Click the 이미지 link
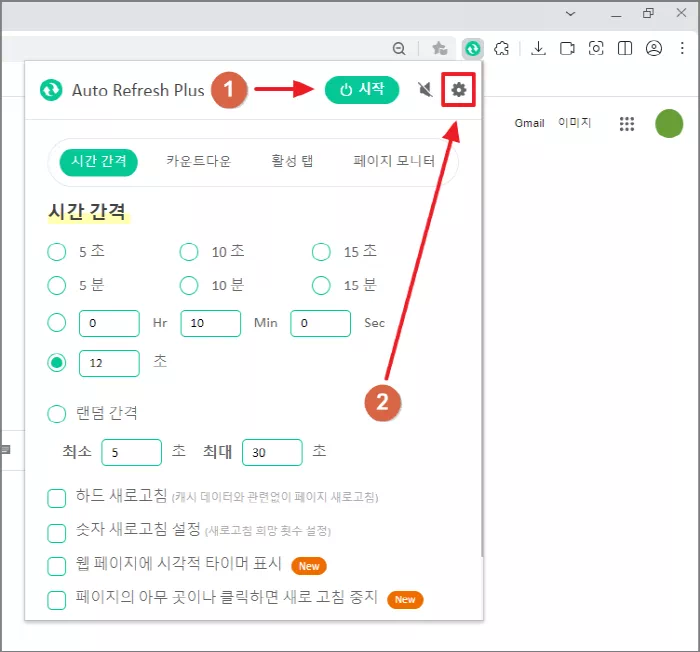 tap(575, 123)
